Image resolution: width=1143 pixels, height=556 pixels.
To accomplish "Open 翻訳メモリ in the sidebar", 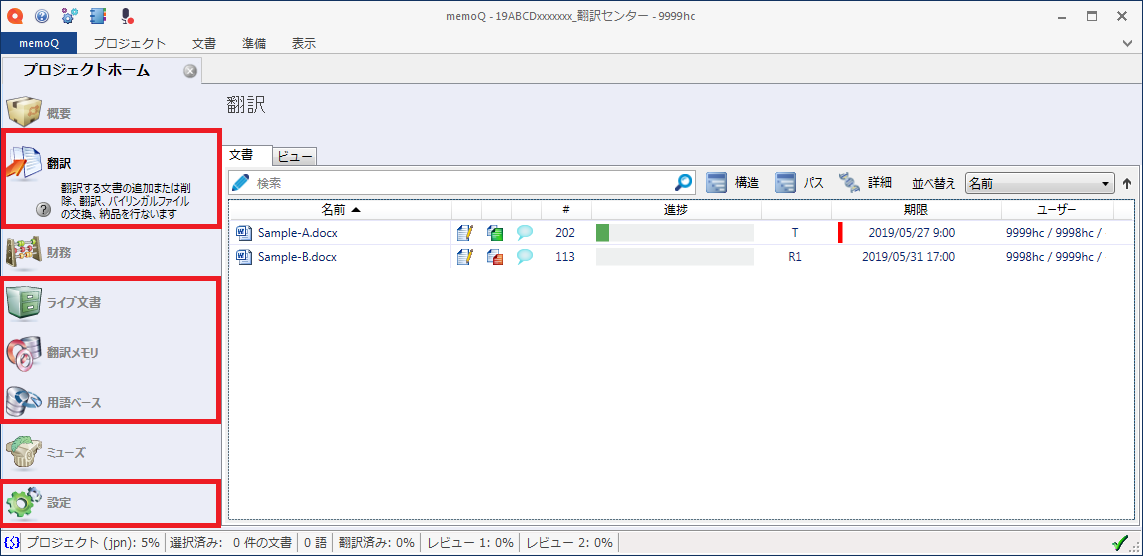I will (72, 353).
